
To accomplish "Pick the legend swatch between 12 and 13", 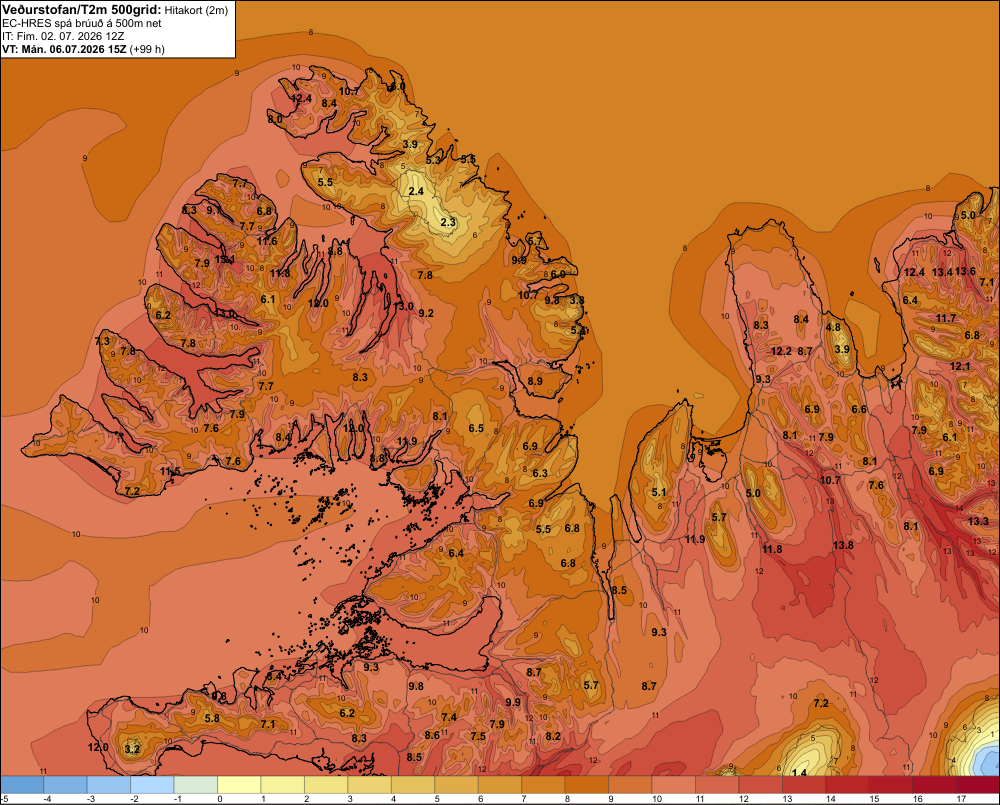I will 761,785.
